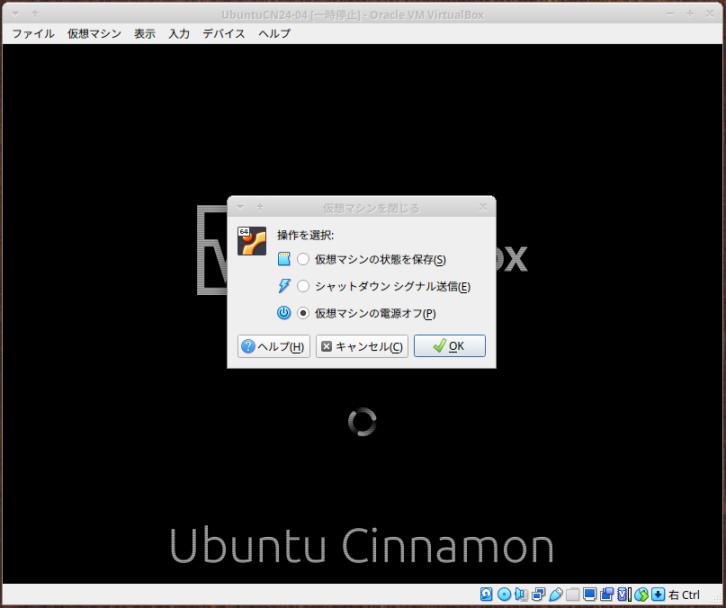Image resolution: width=726 pixels, height=608 pixels.
Task: Click the hard disk activity status icon
Action: (486, 594)
